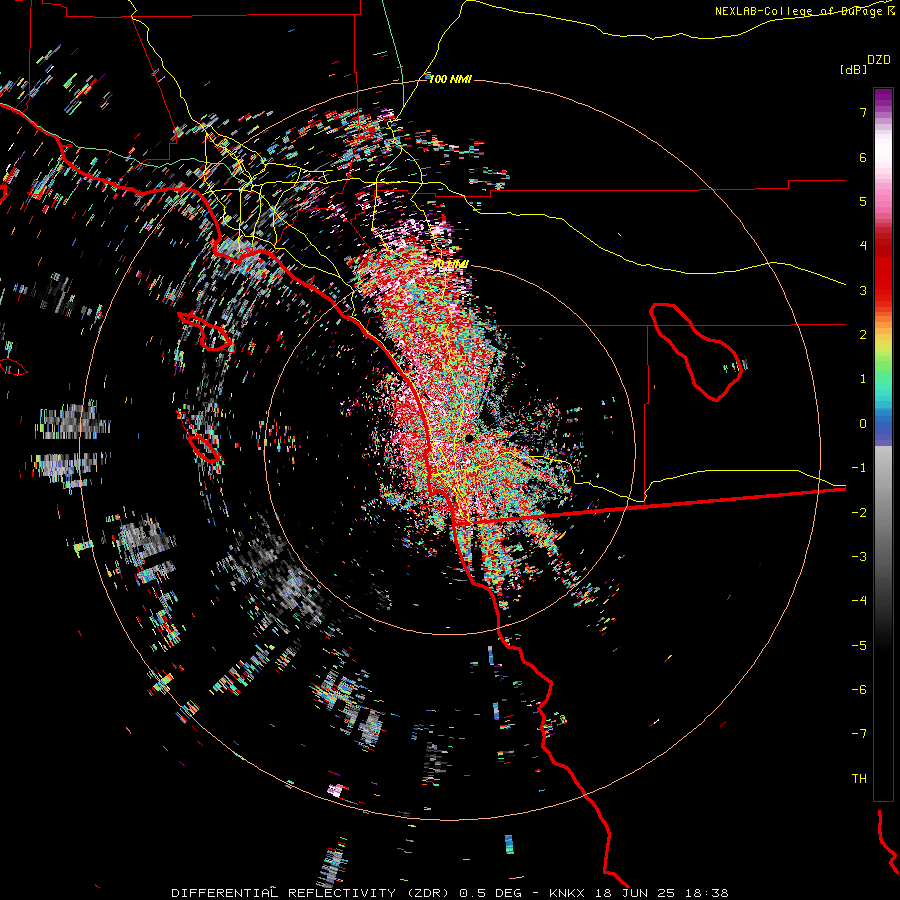Click the [dB] unit label
900x900 pixels.
pyautogui.click(x=854, y=69)
